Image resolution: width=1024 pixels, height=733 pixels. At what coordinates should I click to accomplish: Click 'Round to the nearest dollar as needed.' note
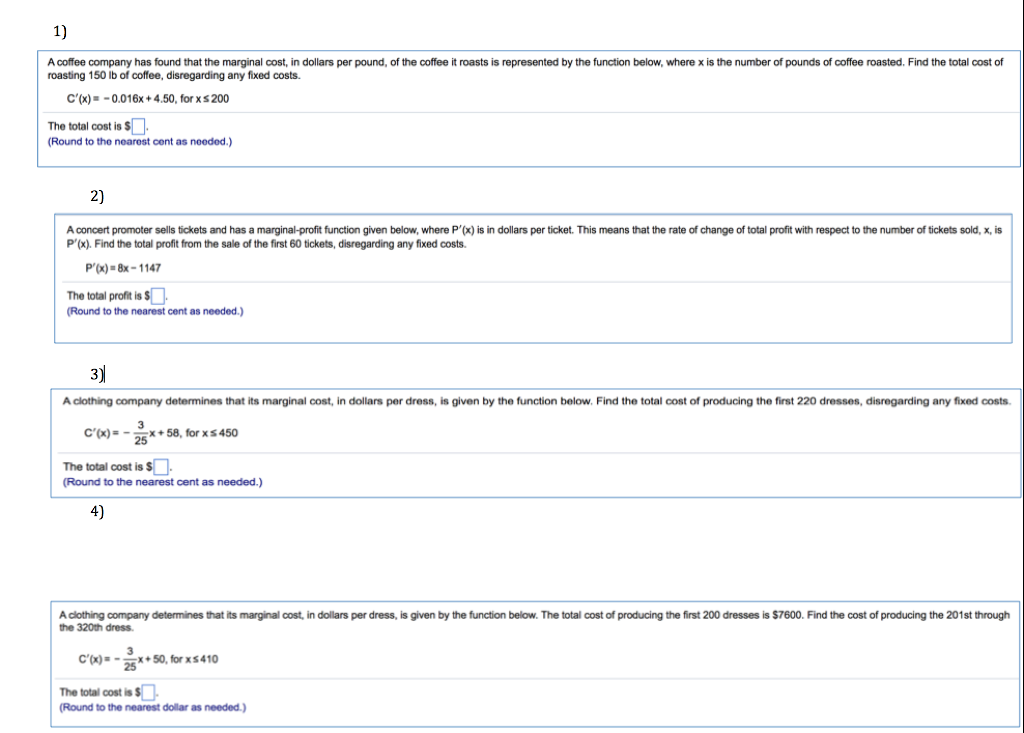[x=153, y=707]
